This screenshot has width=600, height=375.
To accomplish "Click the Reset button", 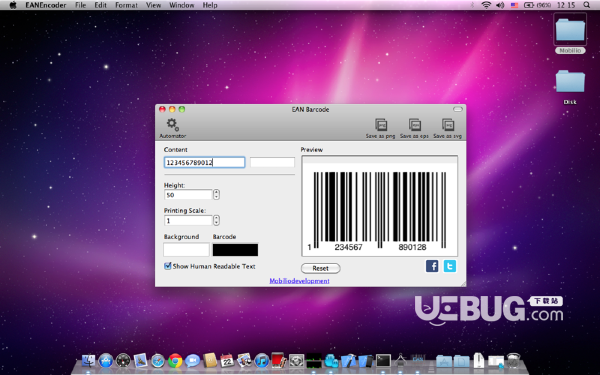I will pyautogui.click(x=321, y=268).
